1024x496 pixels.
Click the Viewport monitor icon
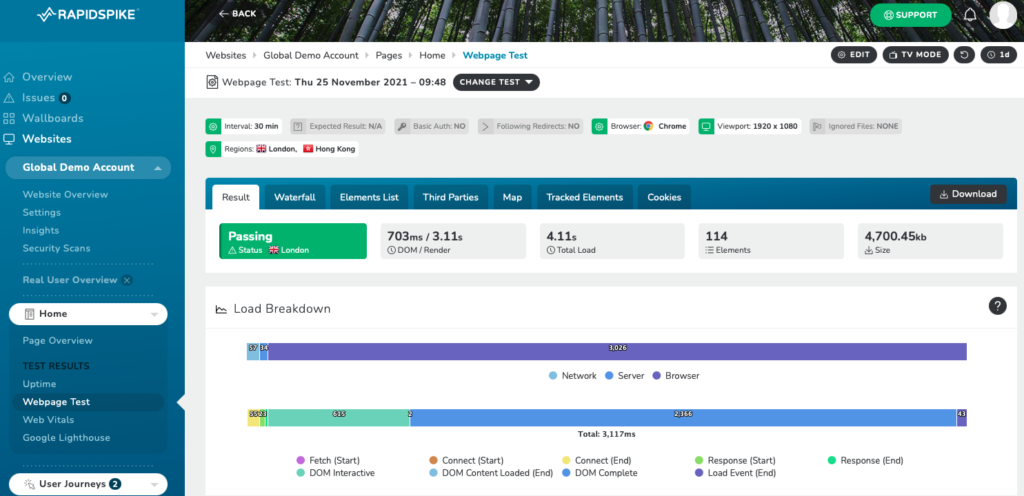click(705, 127)
